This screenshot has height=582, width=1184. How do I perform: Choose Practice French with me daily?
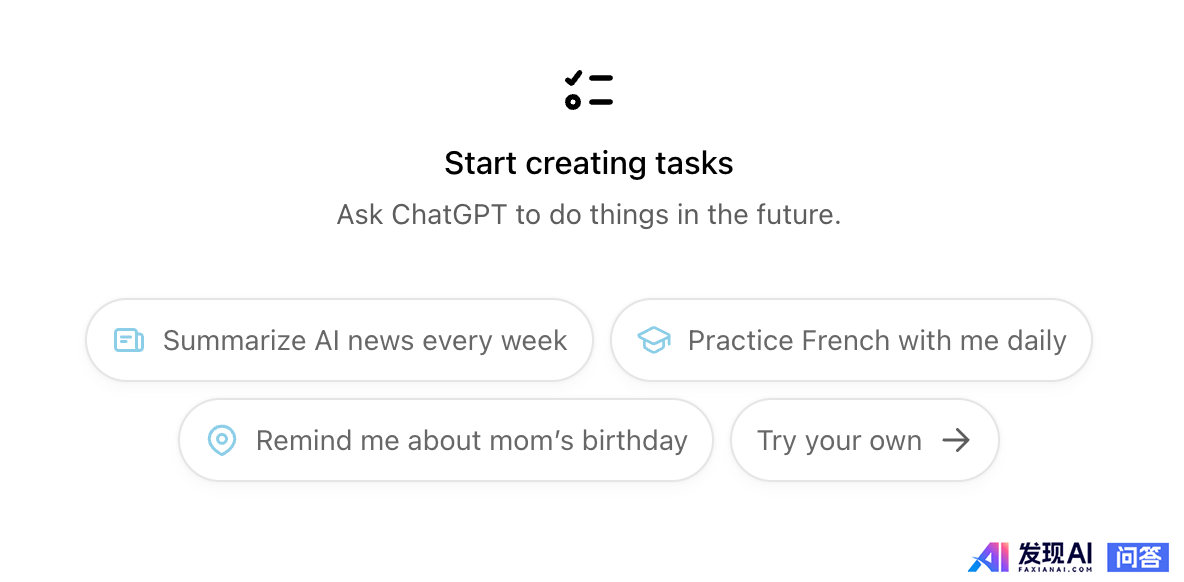pos(851,340)
